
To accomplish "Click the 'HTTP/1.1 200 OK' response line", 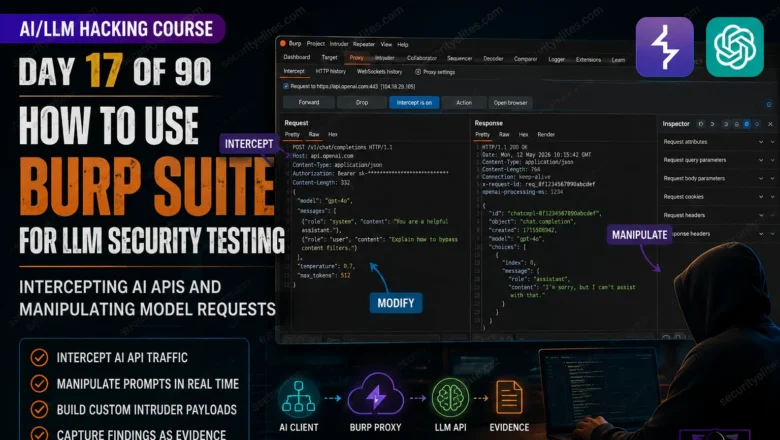I will (x=504, y=147).
